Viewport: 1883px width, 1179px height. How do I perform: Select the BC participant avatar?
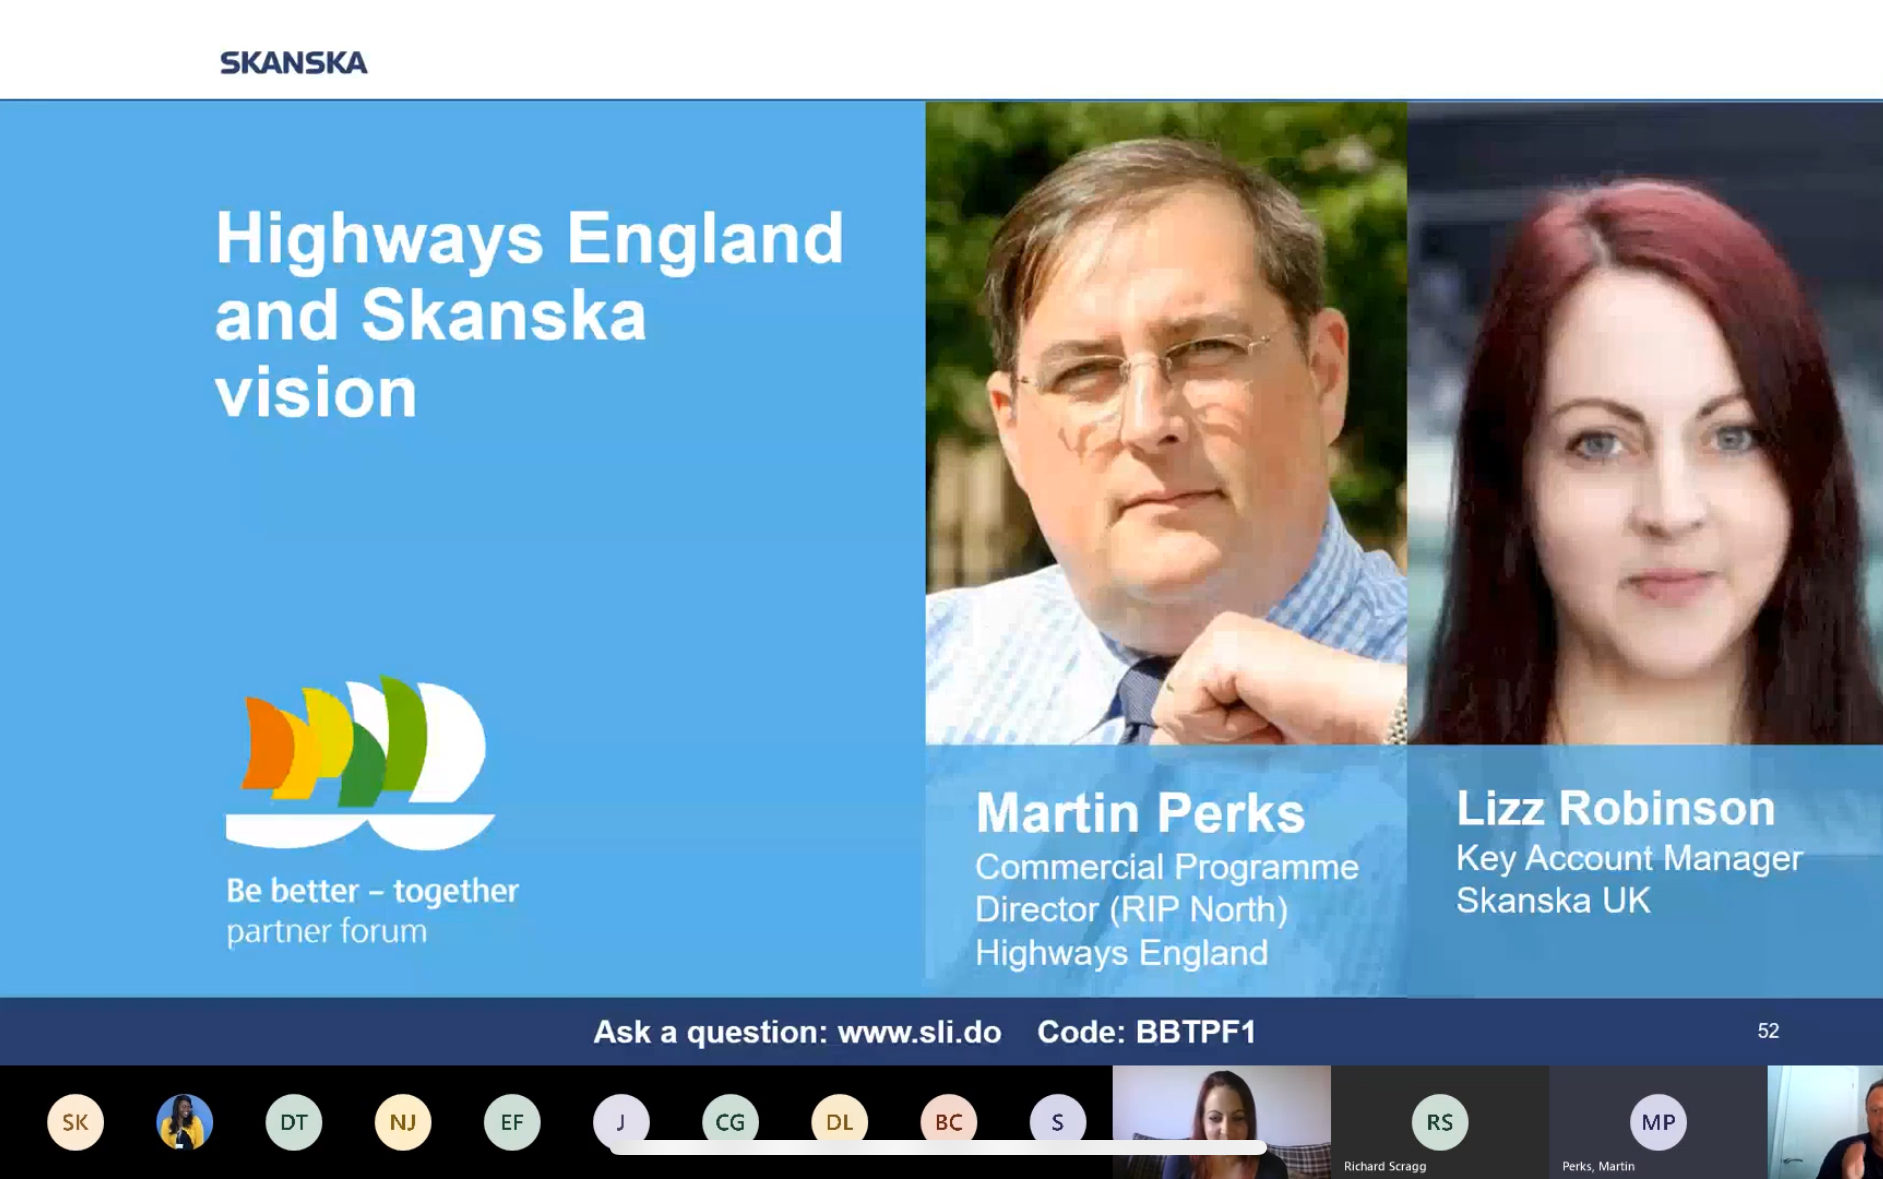948,1122
